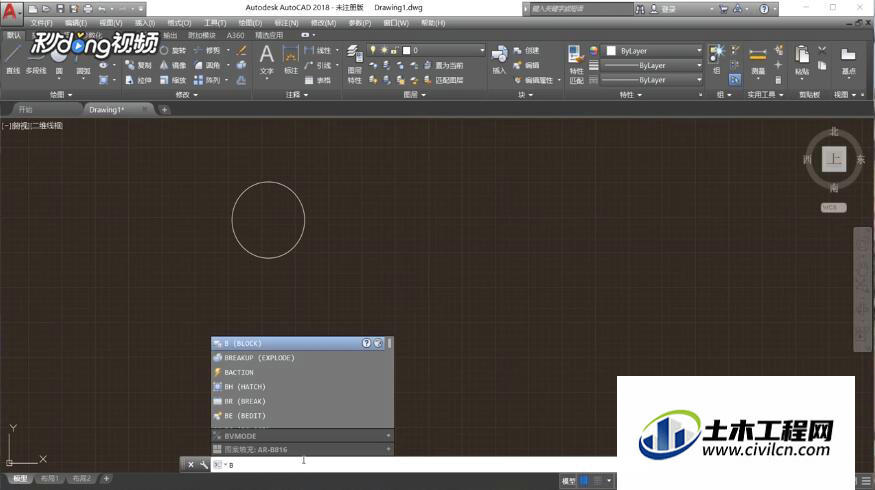Click the command line input field
The width and height of the screenshot is (875, 490).
click(413, 464)
